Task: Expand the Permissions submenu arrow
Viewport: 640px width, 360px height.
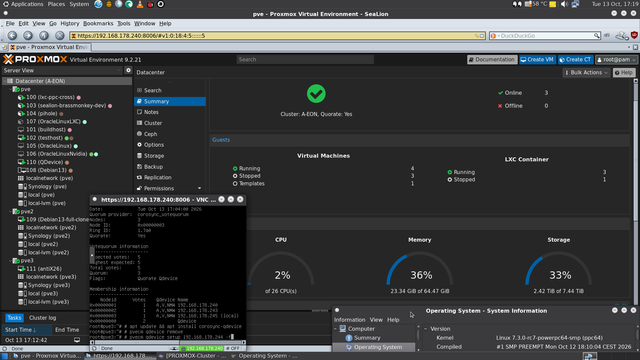Action: [200, 188]
